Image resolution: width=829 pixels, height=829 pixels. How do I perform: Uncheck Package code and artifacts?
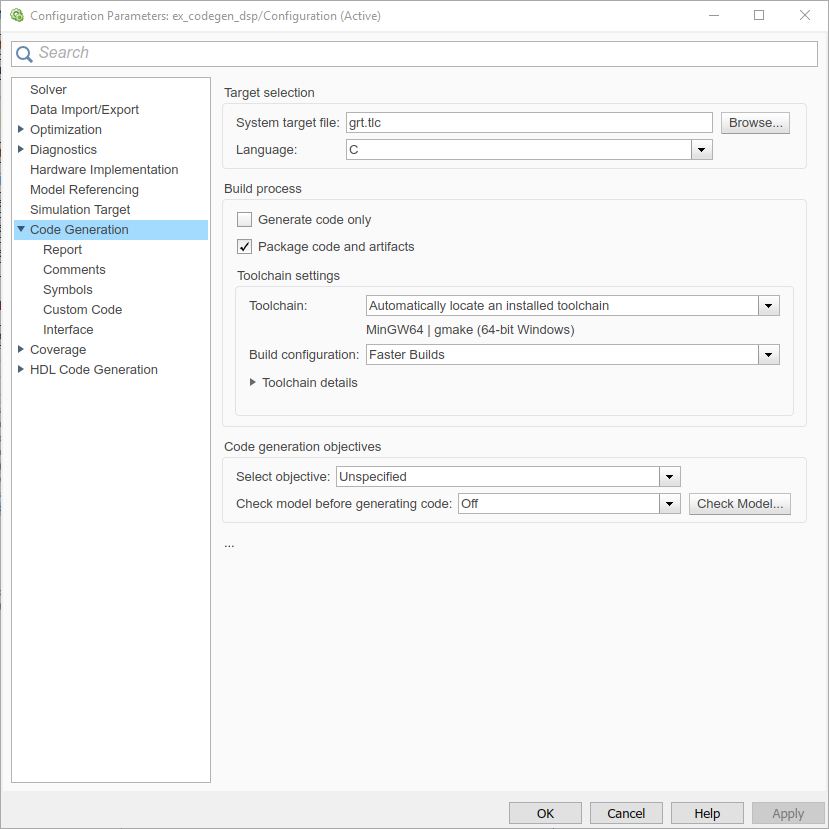pos(244,246)
